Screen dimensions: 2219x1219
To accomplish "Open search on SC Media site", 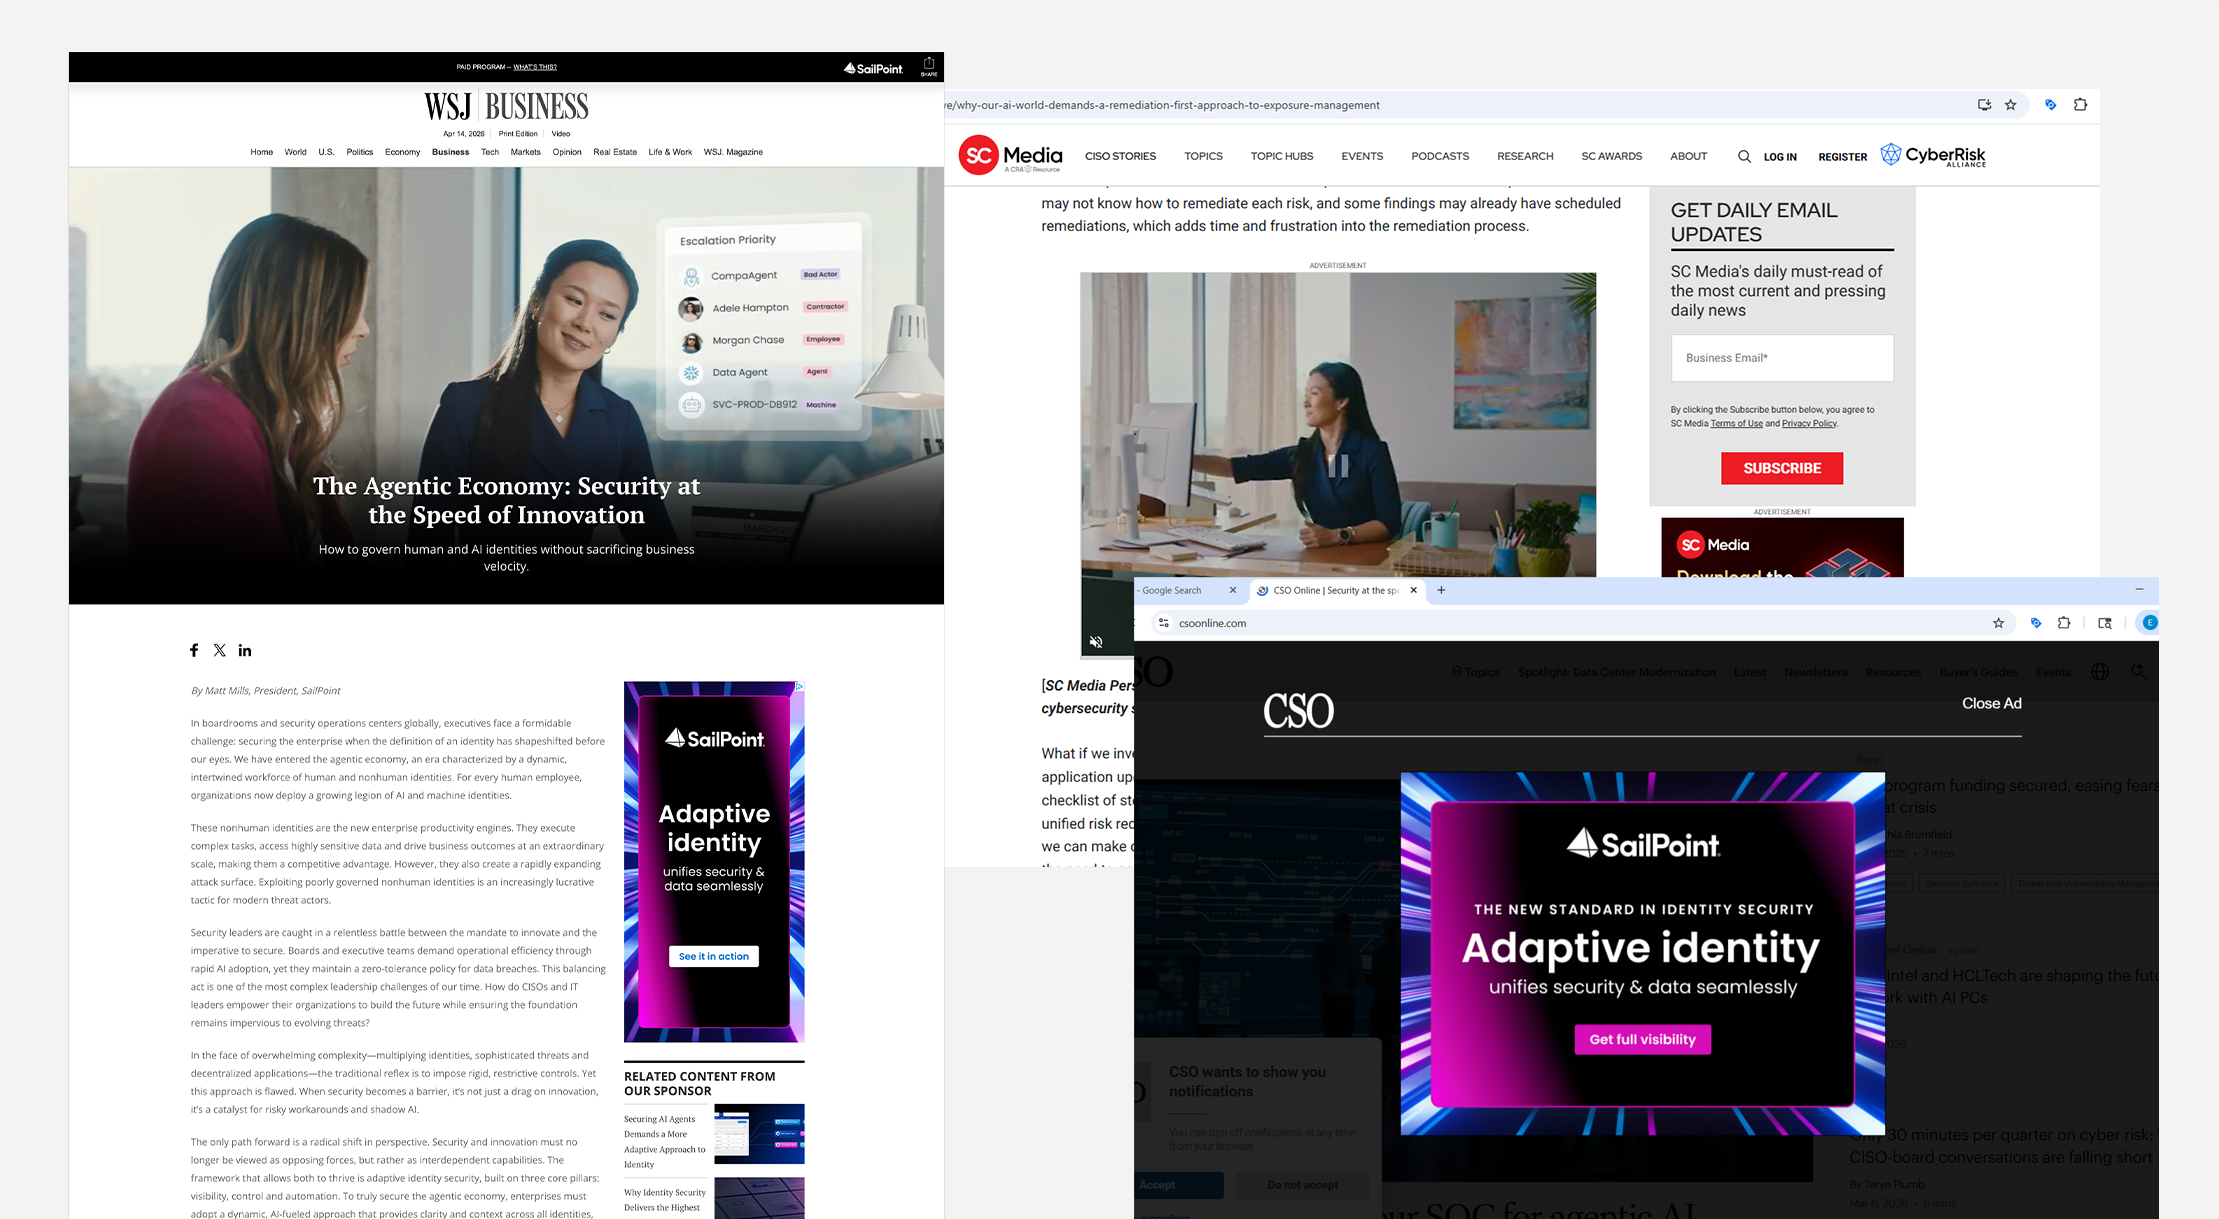I will point(1744,156).
